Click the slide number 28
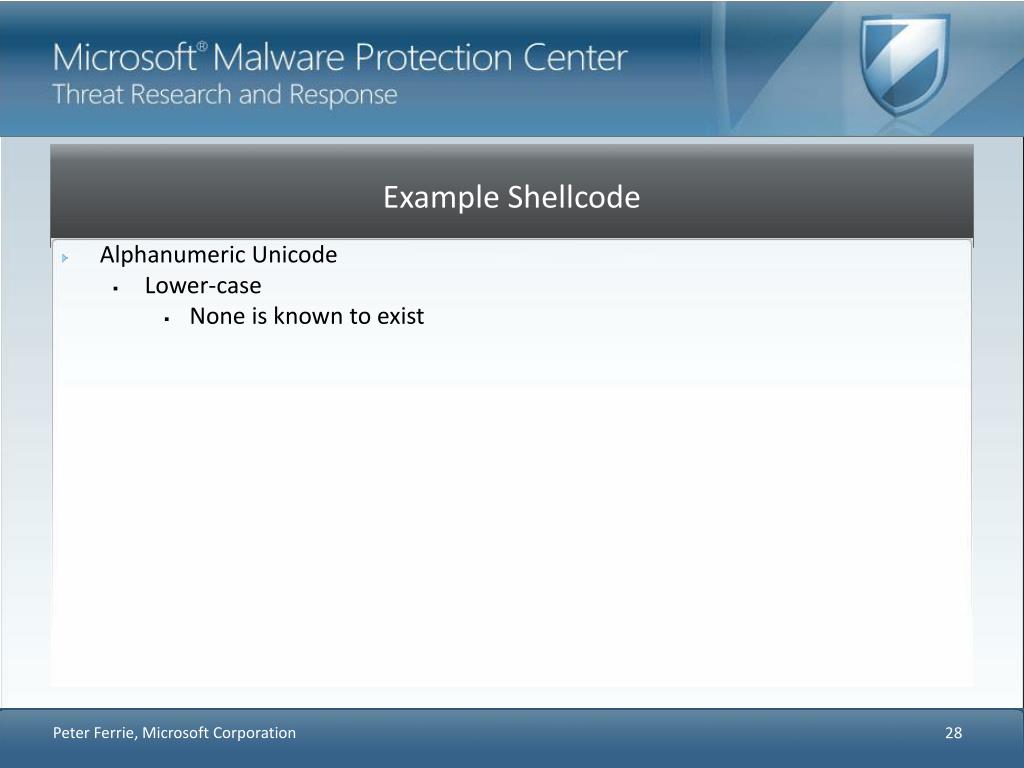The height and width of the screenshot is (768, 1024). (x=953, y=733)
